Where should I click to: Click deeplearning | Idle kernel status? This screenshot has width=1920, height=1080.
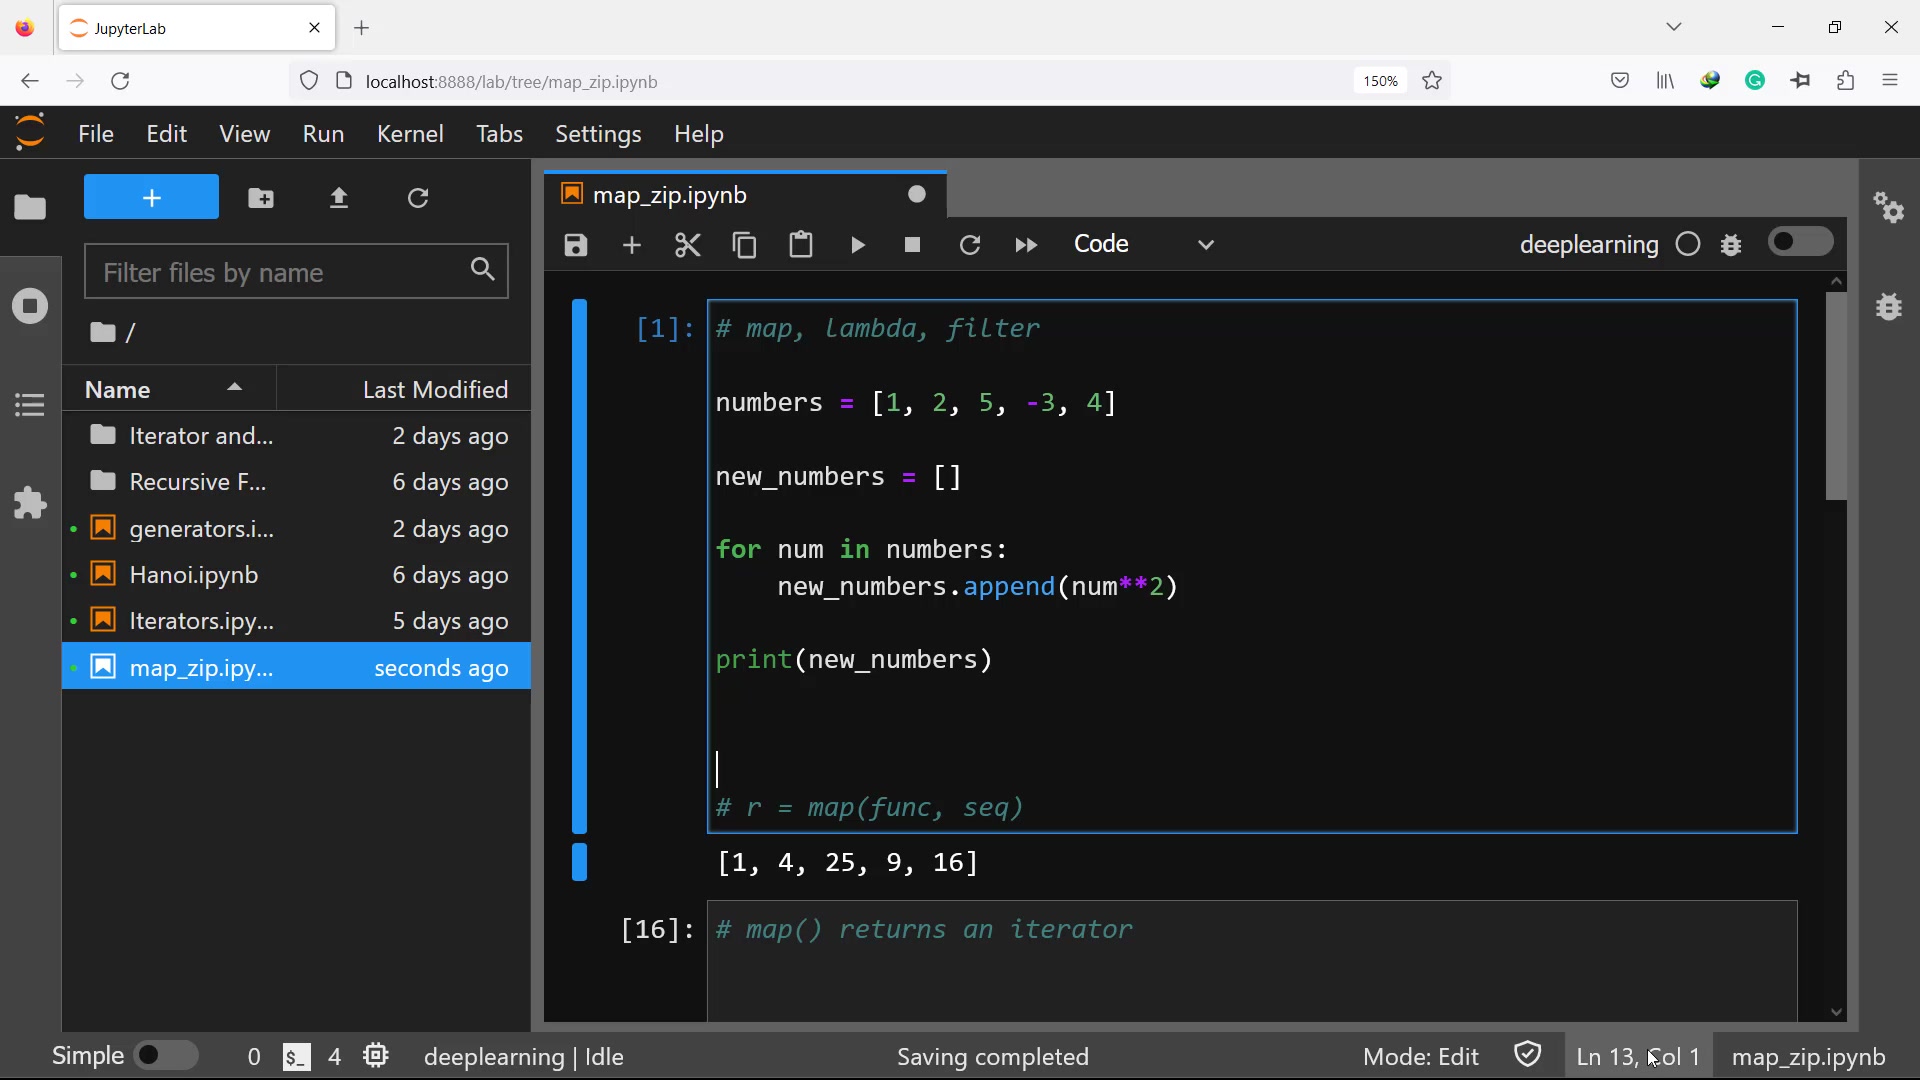(524, 1057)
